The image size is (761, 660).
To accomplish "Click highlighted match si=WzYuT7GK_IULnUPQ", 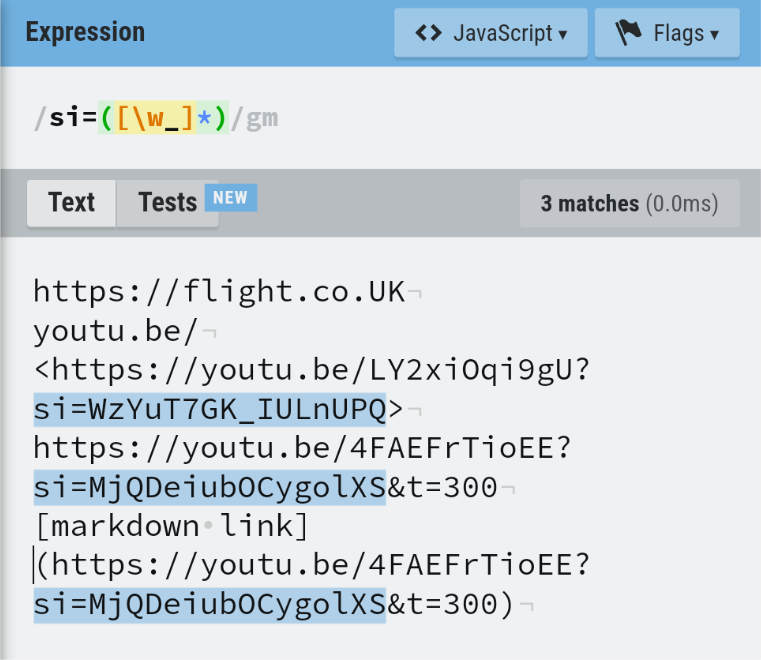I will (209, 408).
